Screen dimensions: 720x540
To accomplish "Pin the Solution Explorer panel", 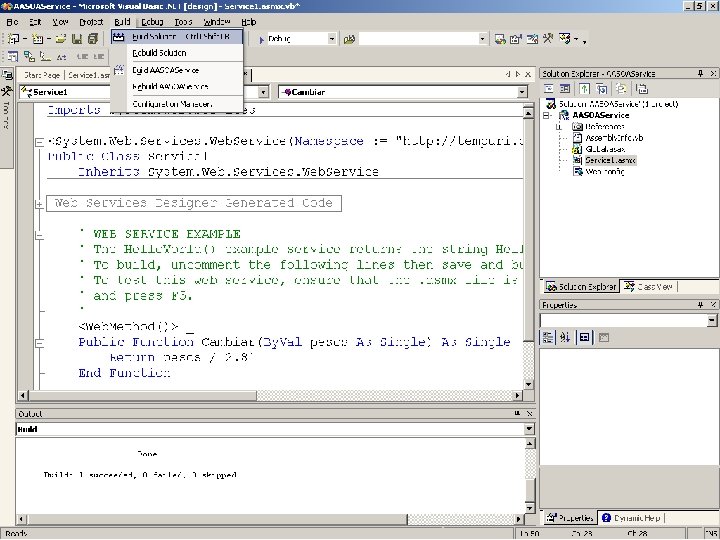I will (701, 73).
